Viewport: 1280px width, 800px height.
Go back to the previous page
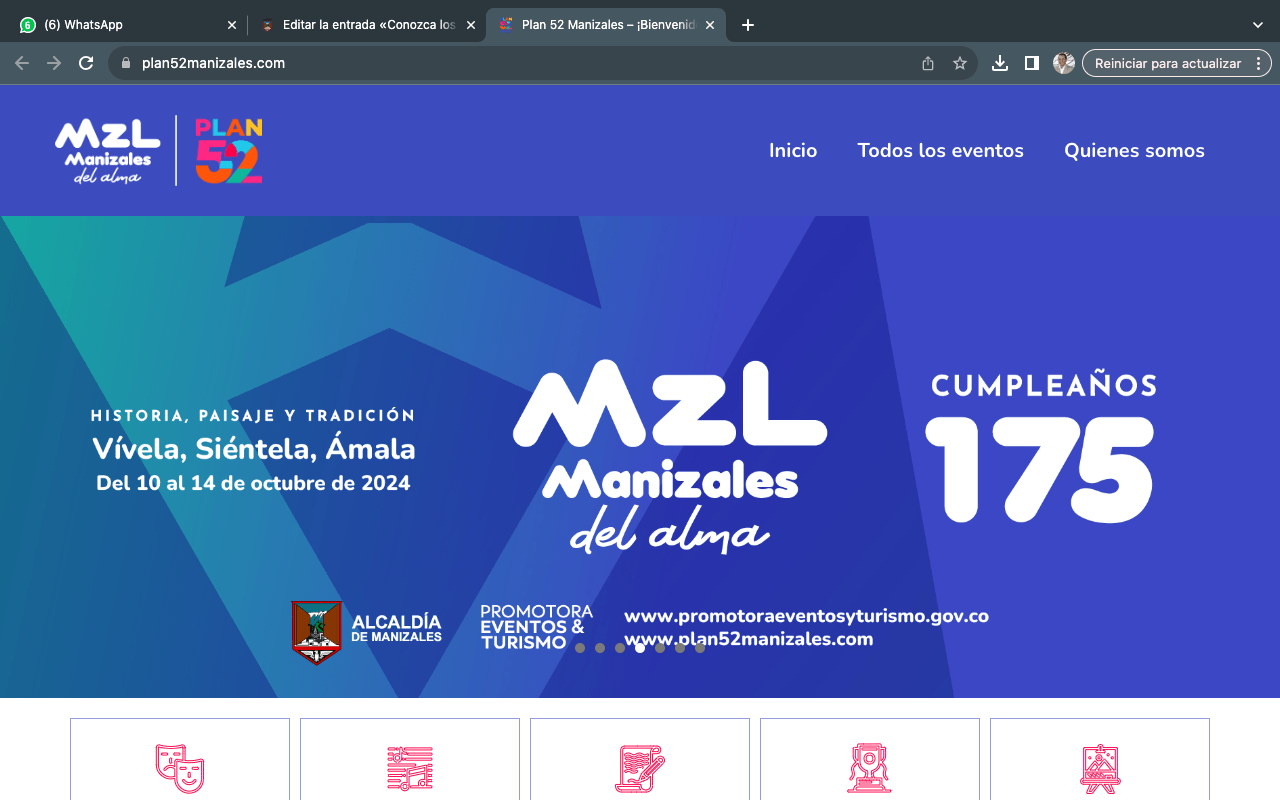point(22,63)
